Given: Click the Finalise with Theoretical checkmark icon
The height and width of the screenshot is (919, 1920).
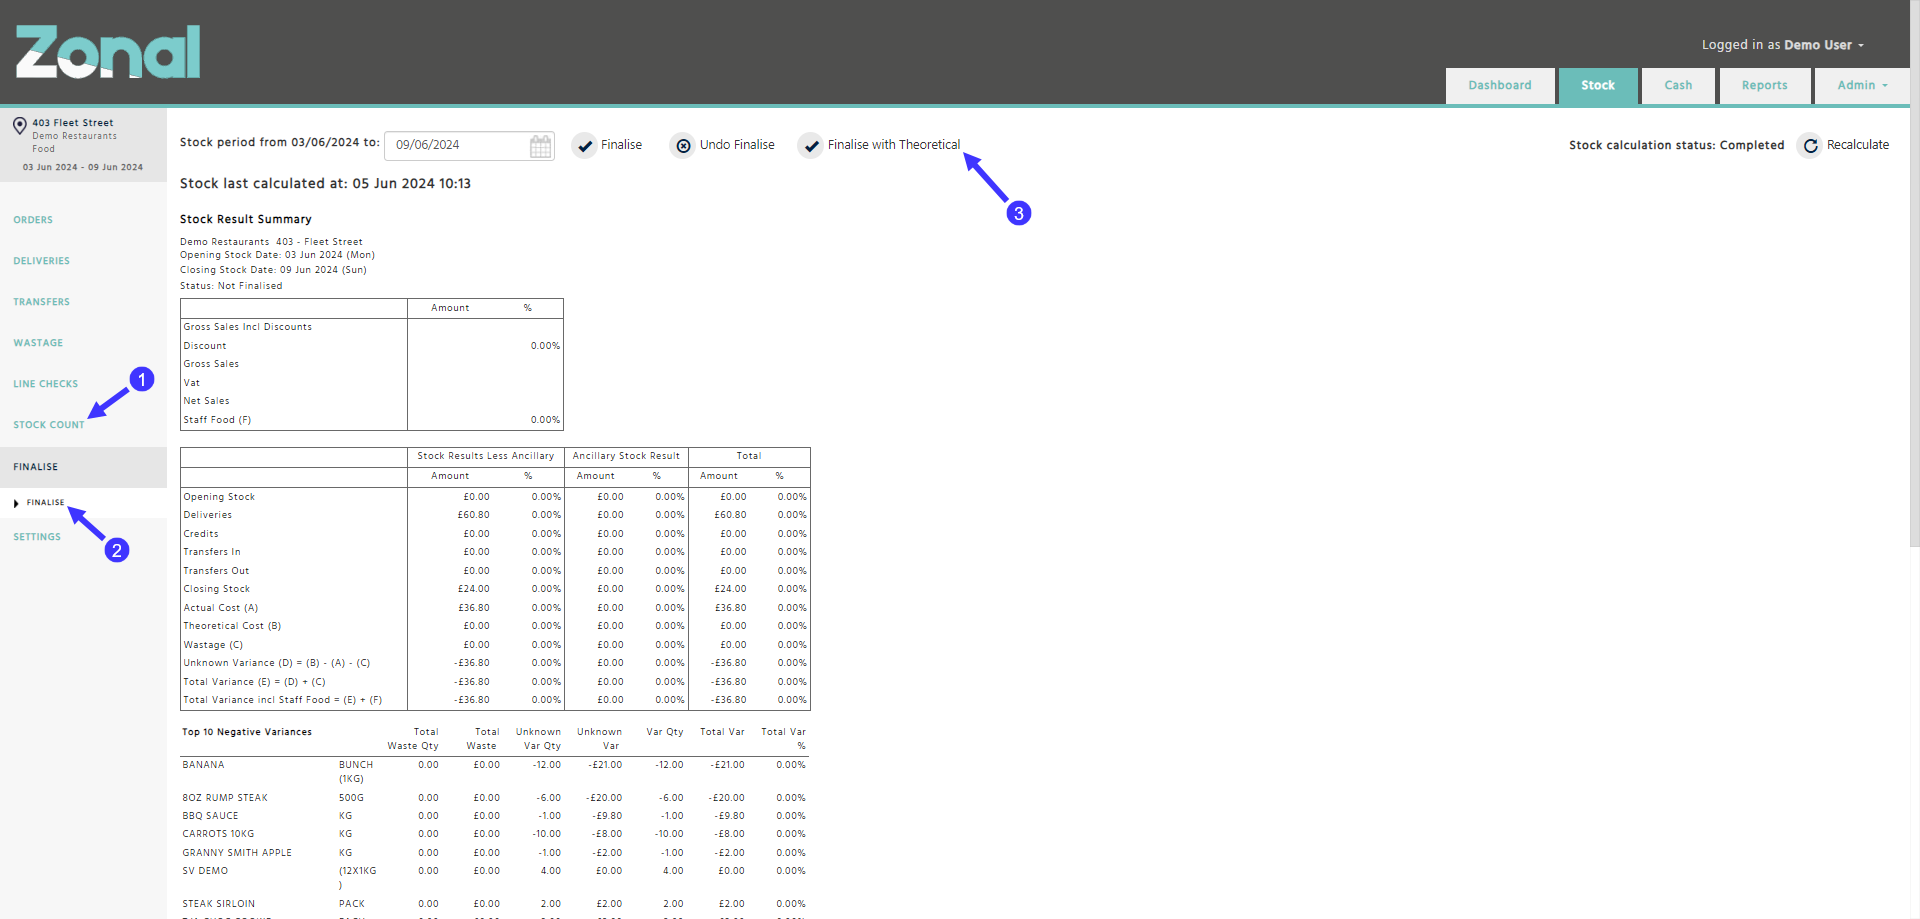Looking at the screenshot, I should (811, 146).
